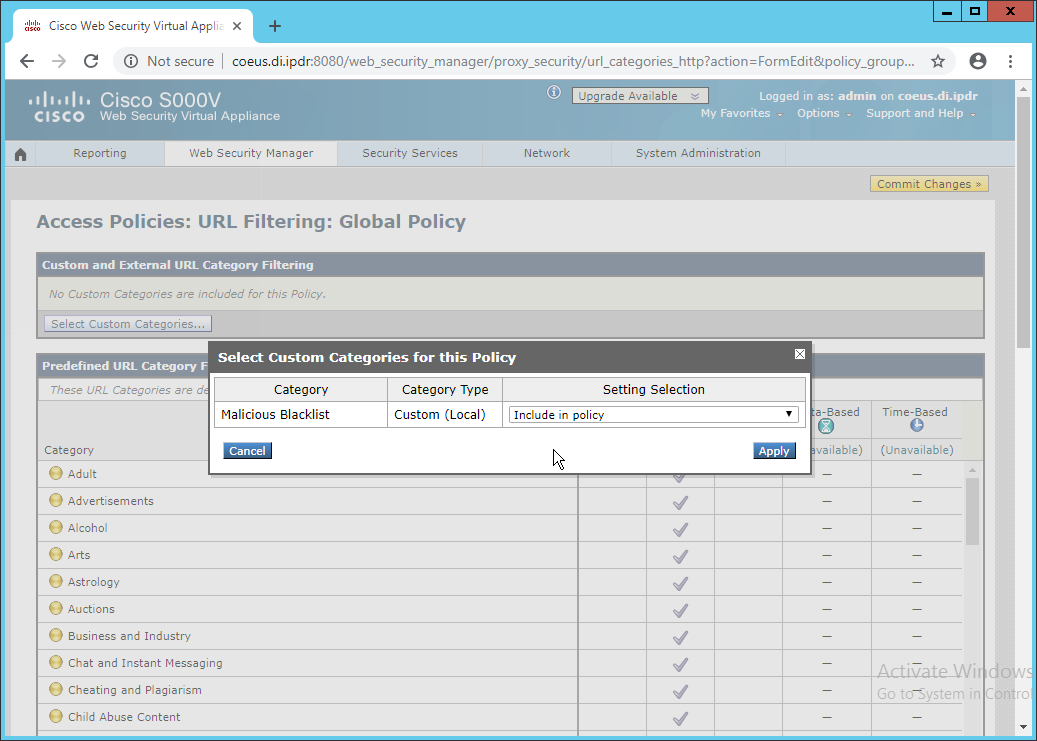This screenshot has height=741, width=1037.
Task: Toggle the Cheating and Plagiarism checkmark
Action: pos(680,692)
